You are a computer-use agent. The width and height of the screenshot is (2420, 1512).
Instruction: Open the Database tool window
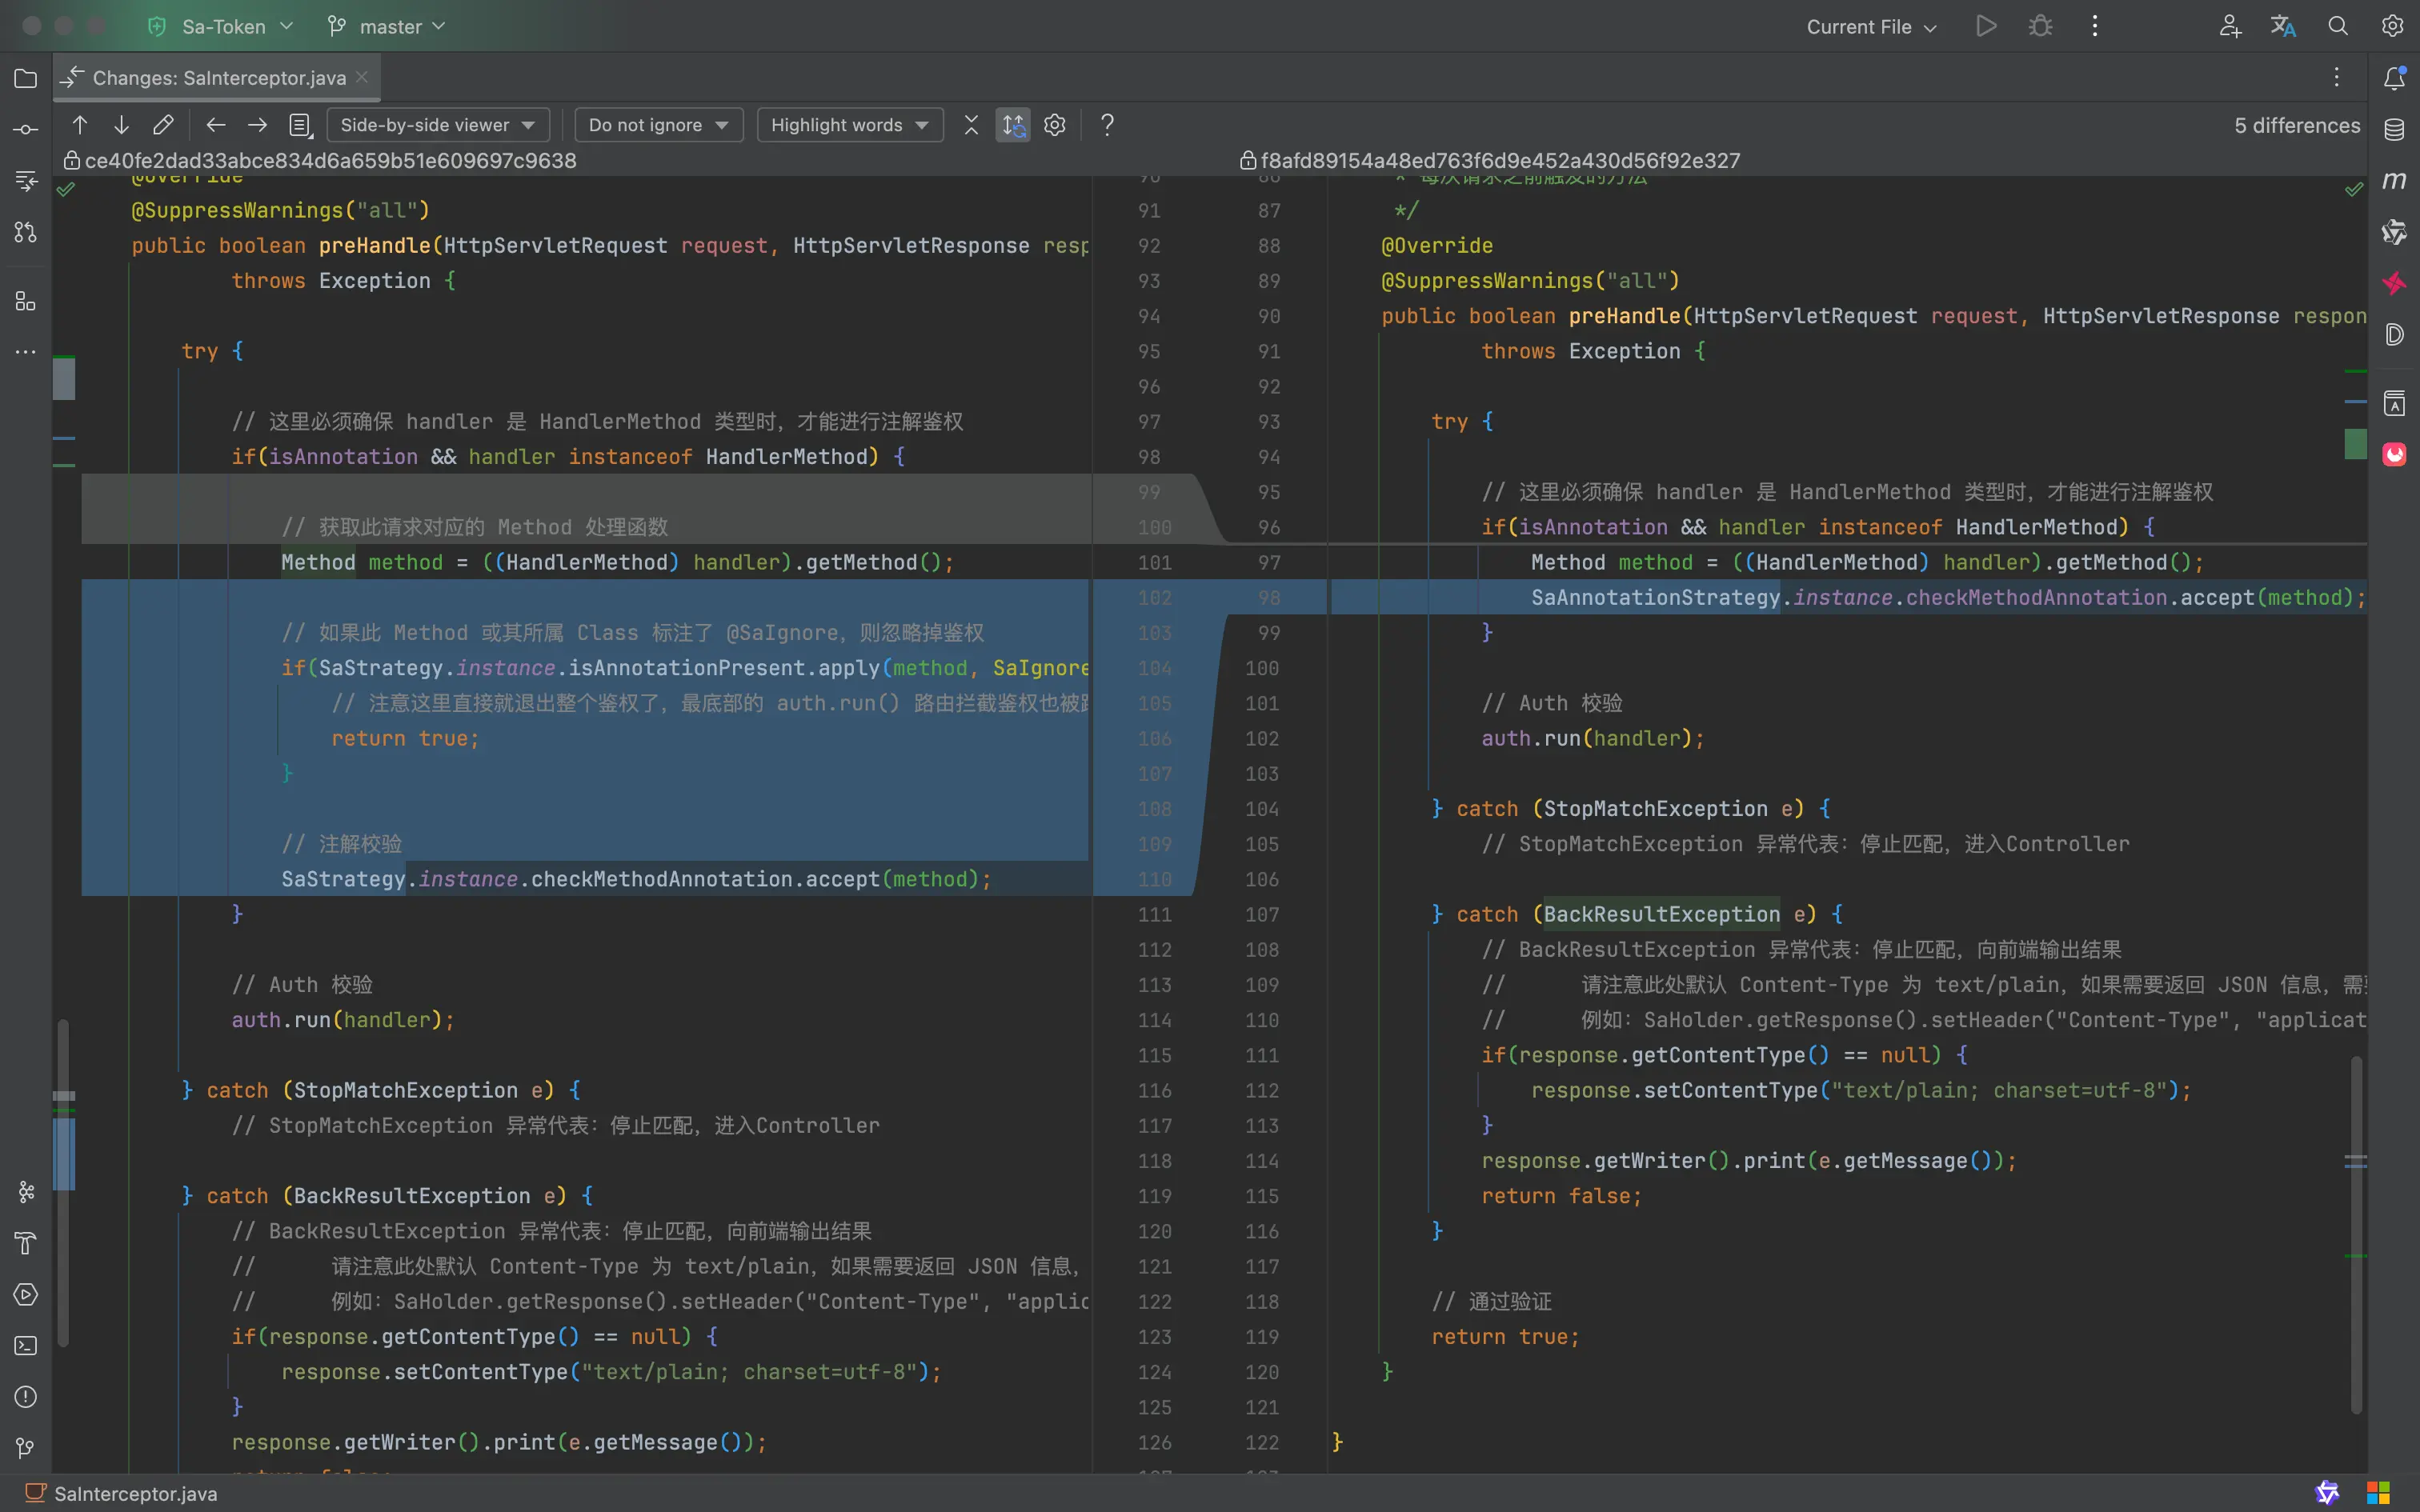coord(2394,129)
